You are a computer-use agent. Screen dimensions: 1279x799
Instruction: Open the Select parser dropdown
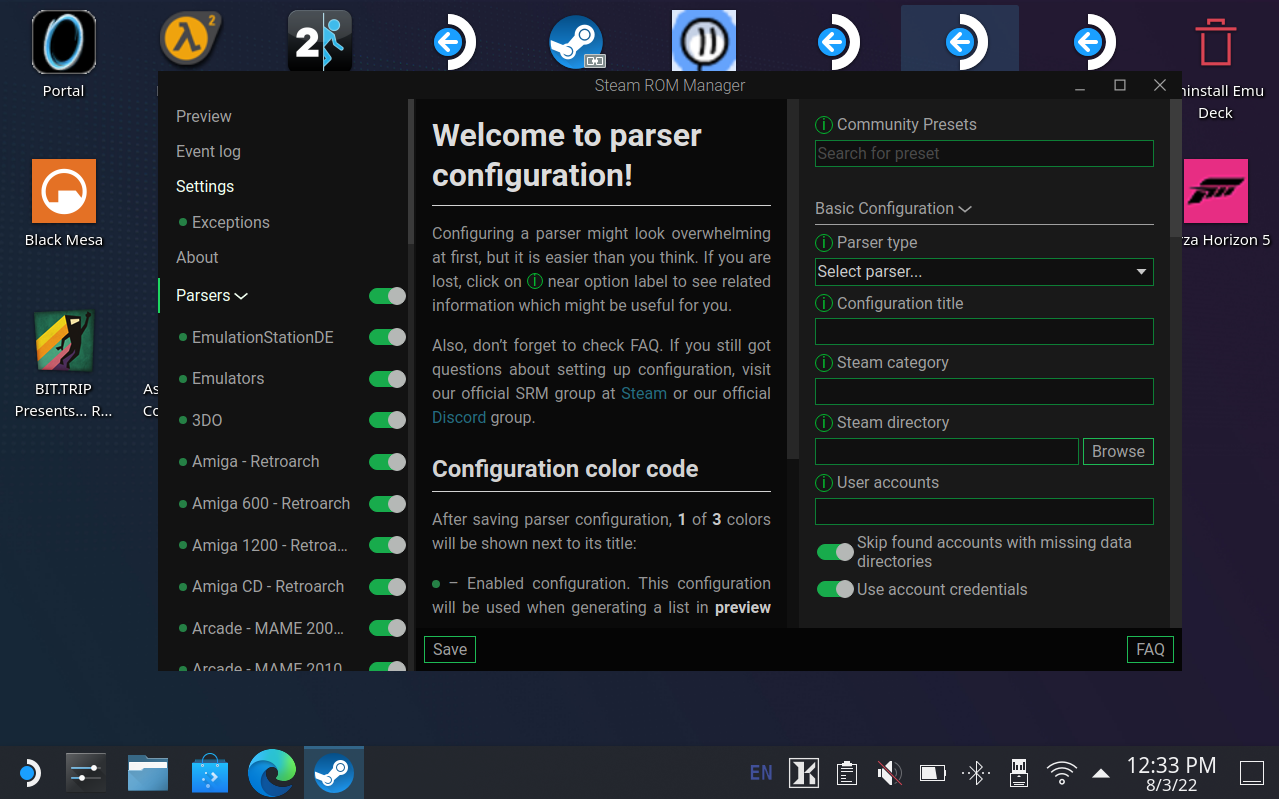point(984,272)
